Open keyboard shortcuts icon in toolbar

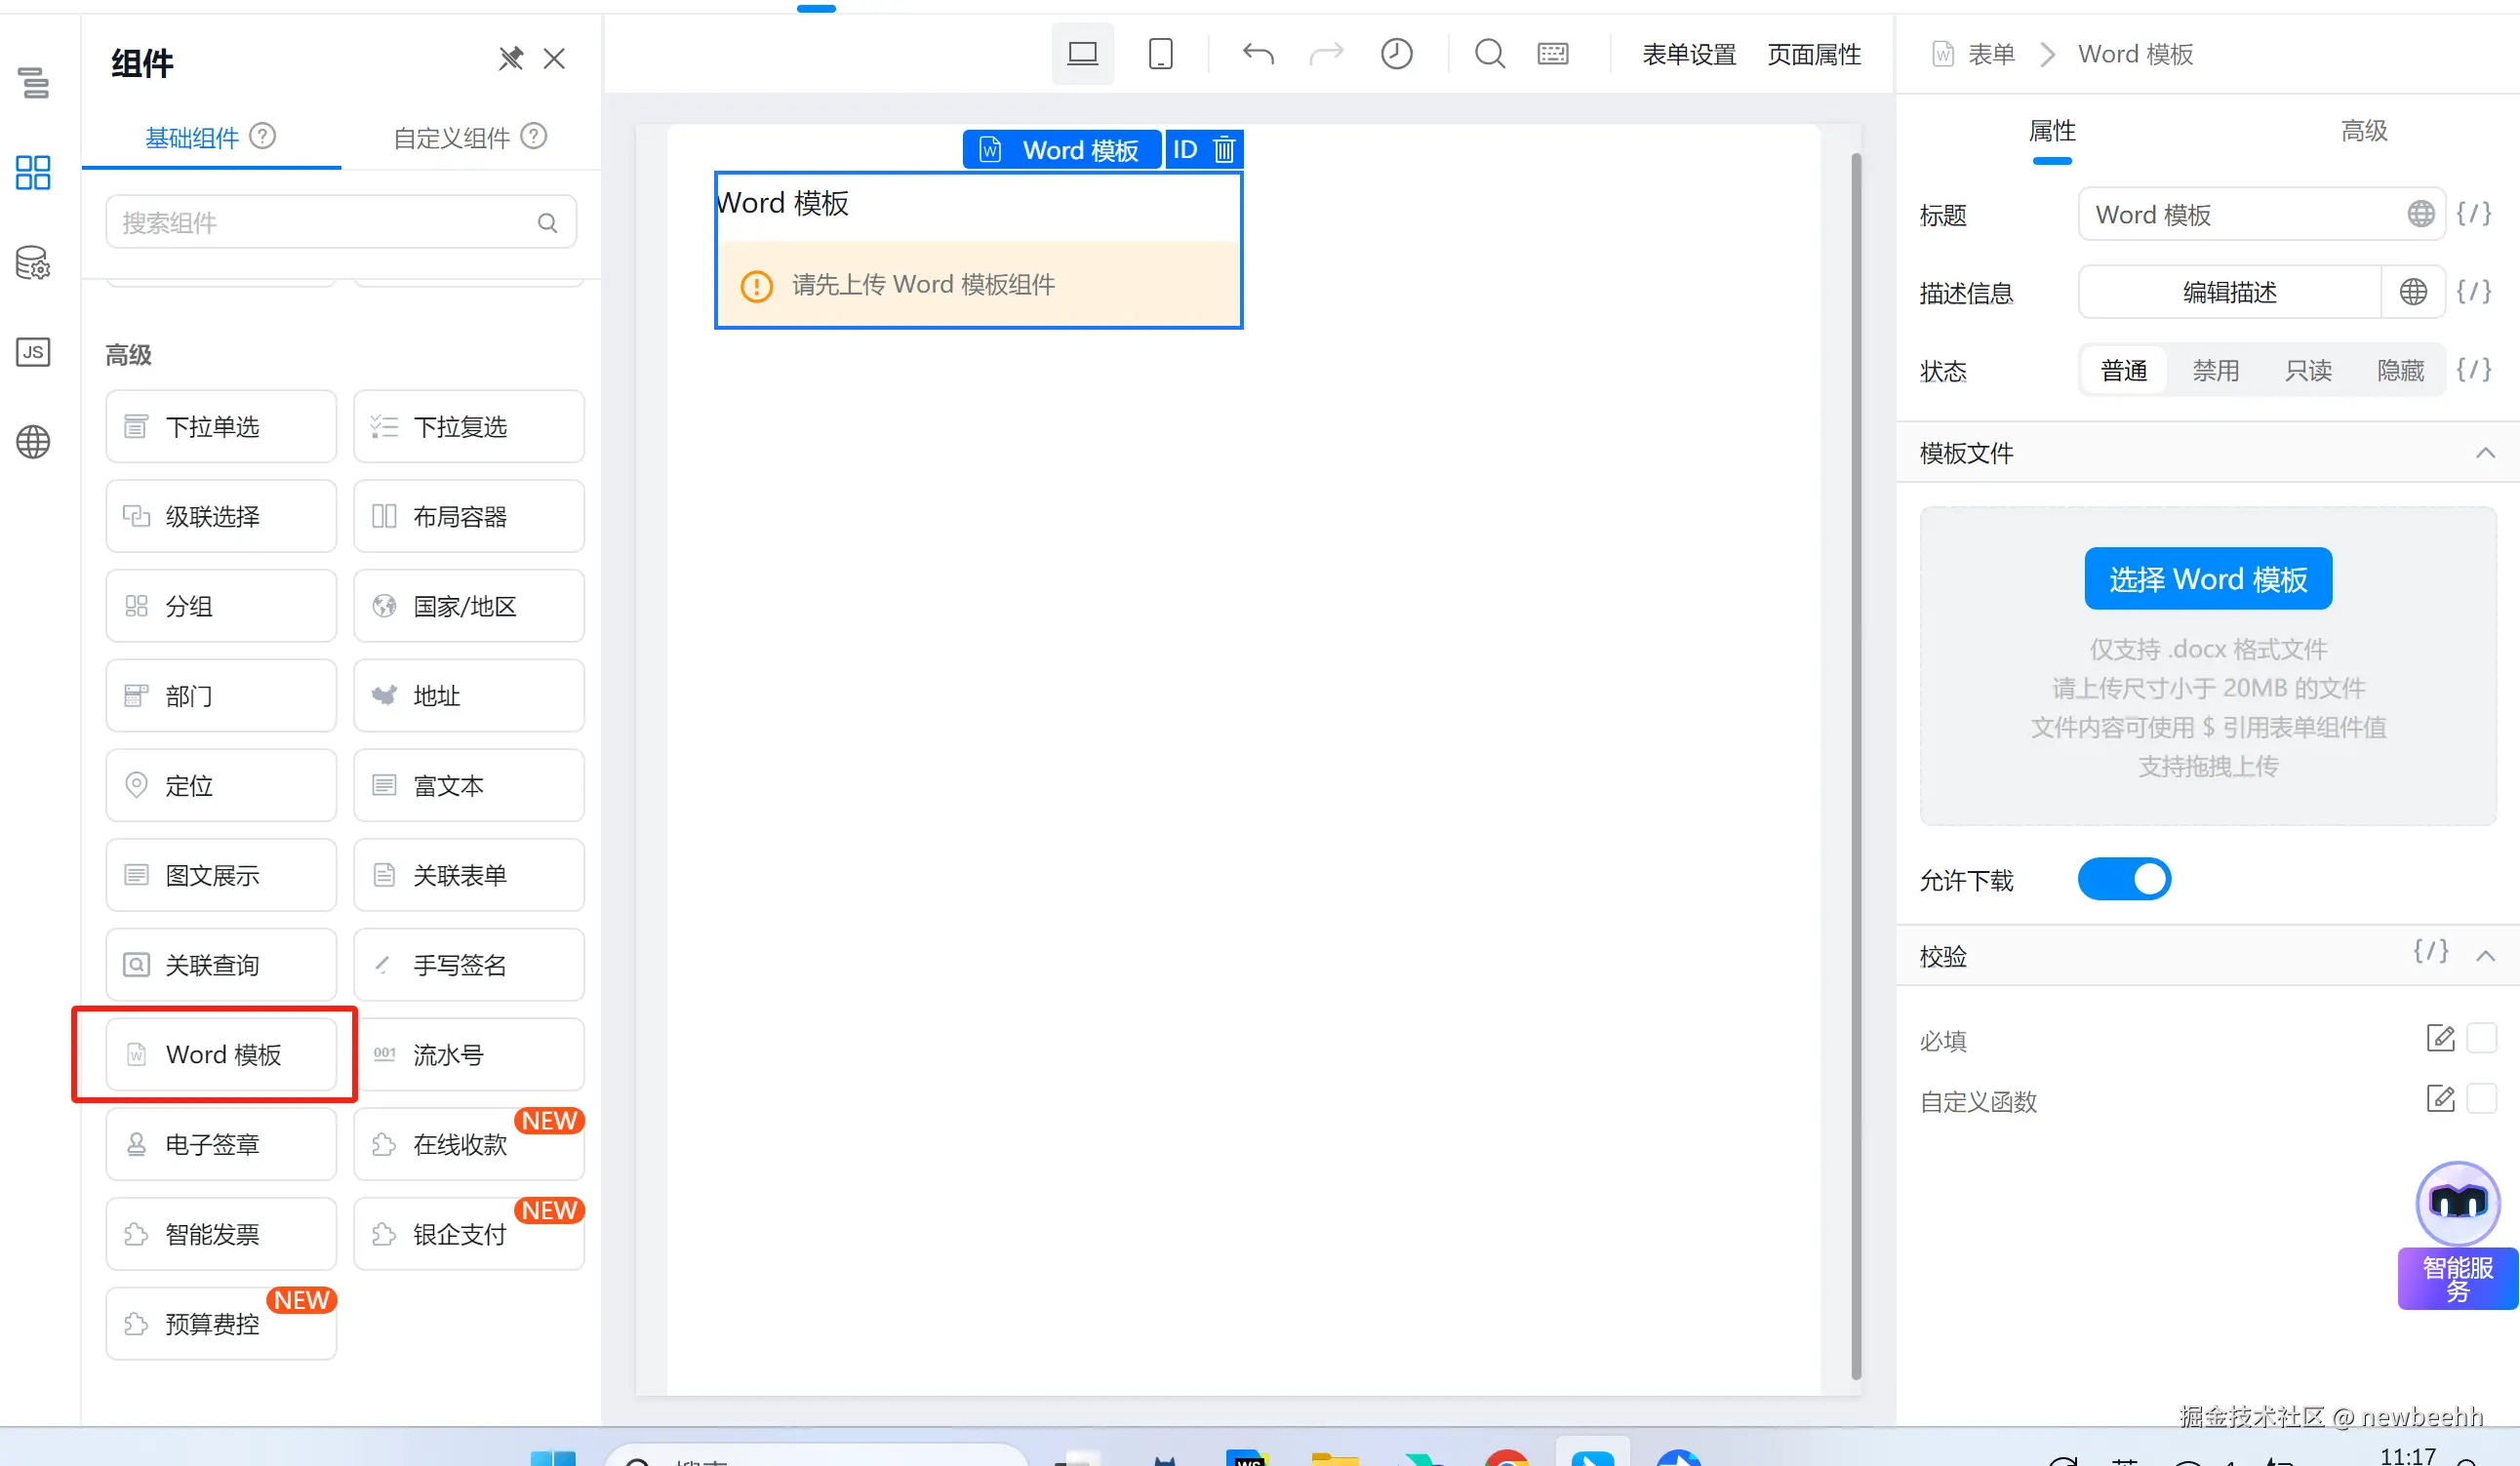click(x=1552, y=54)
